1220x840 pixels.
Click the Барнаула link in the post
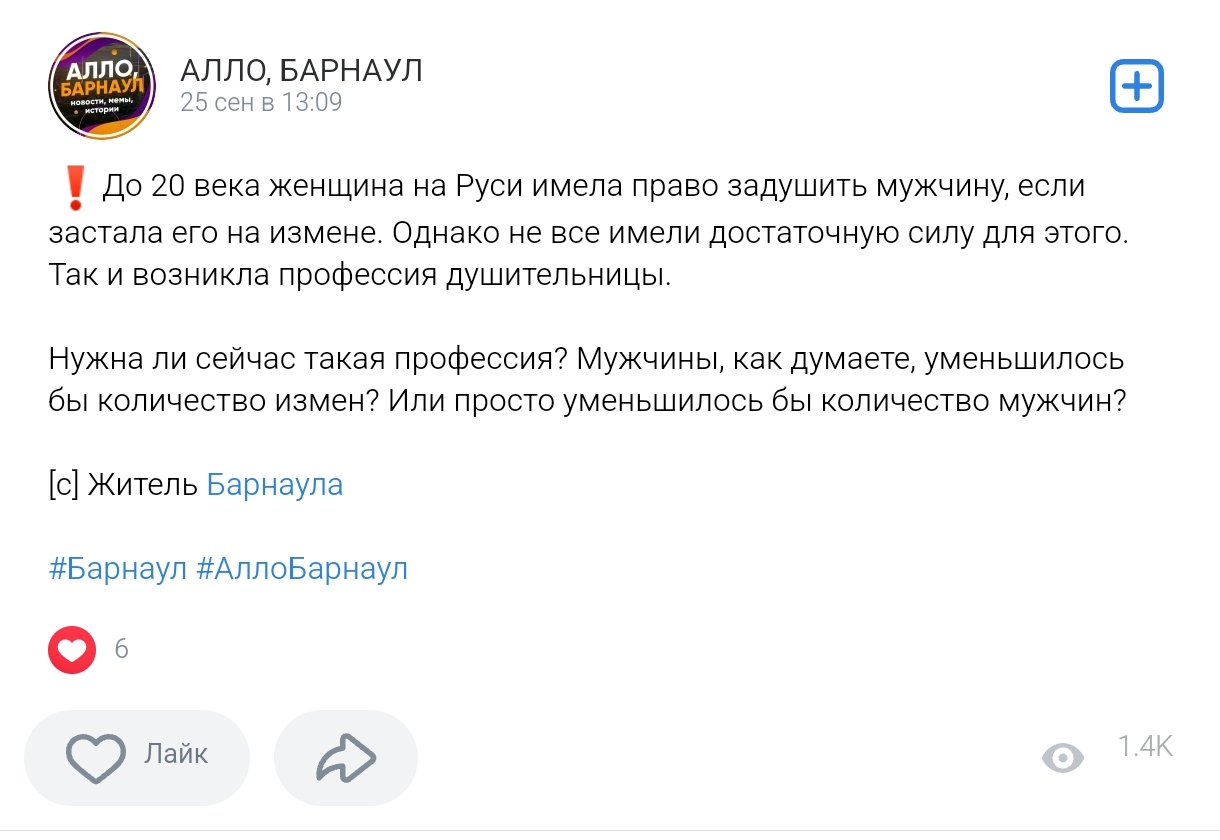pyautogui.click(x=274, y=484)
